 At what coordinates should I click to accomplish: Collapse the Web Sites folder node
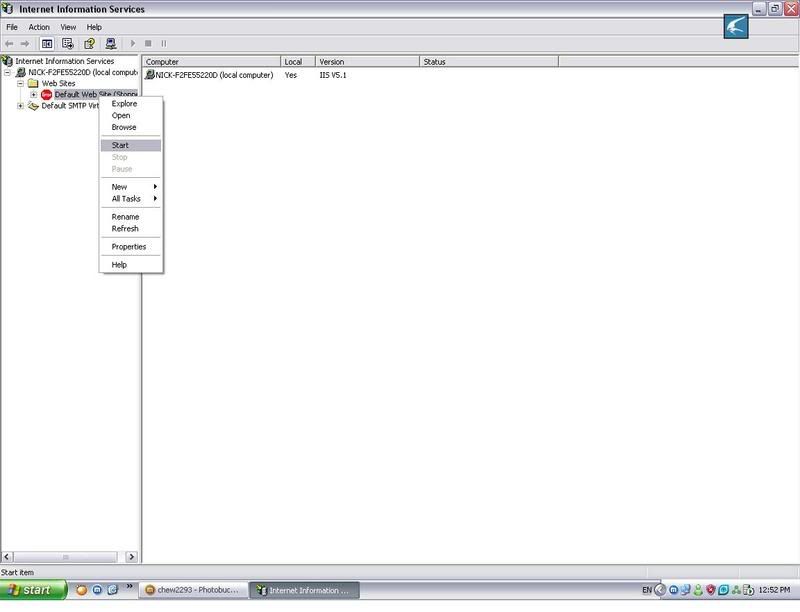(20, 83)
